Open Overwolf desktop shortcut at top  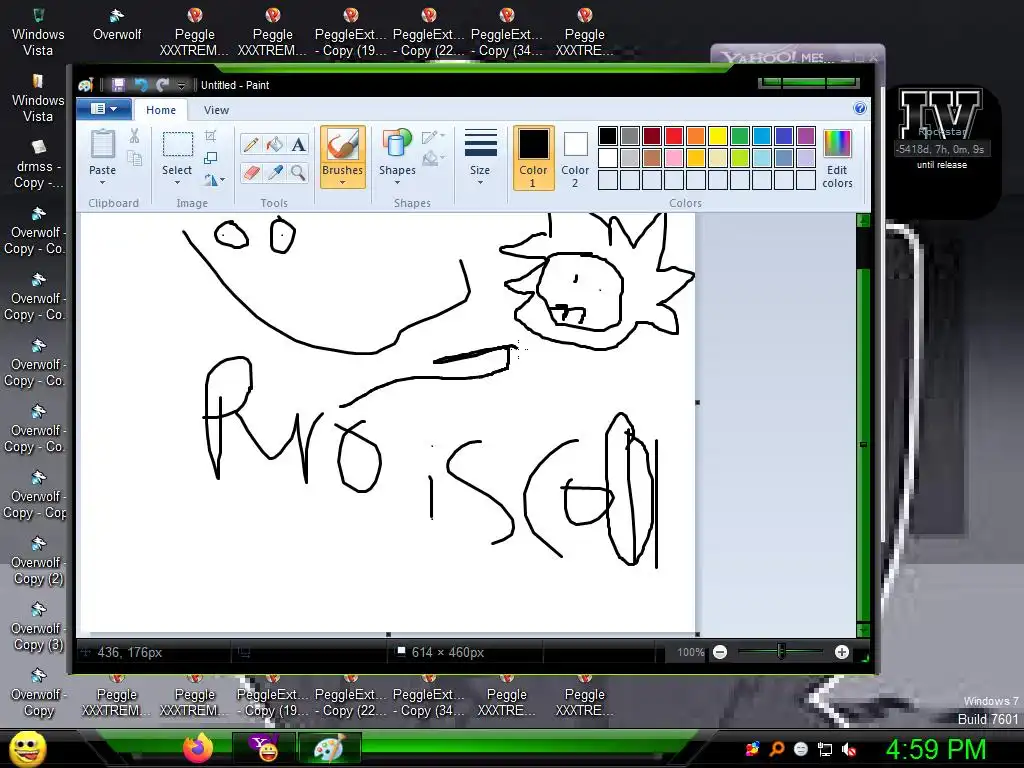point(117,25)
